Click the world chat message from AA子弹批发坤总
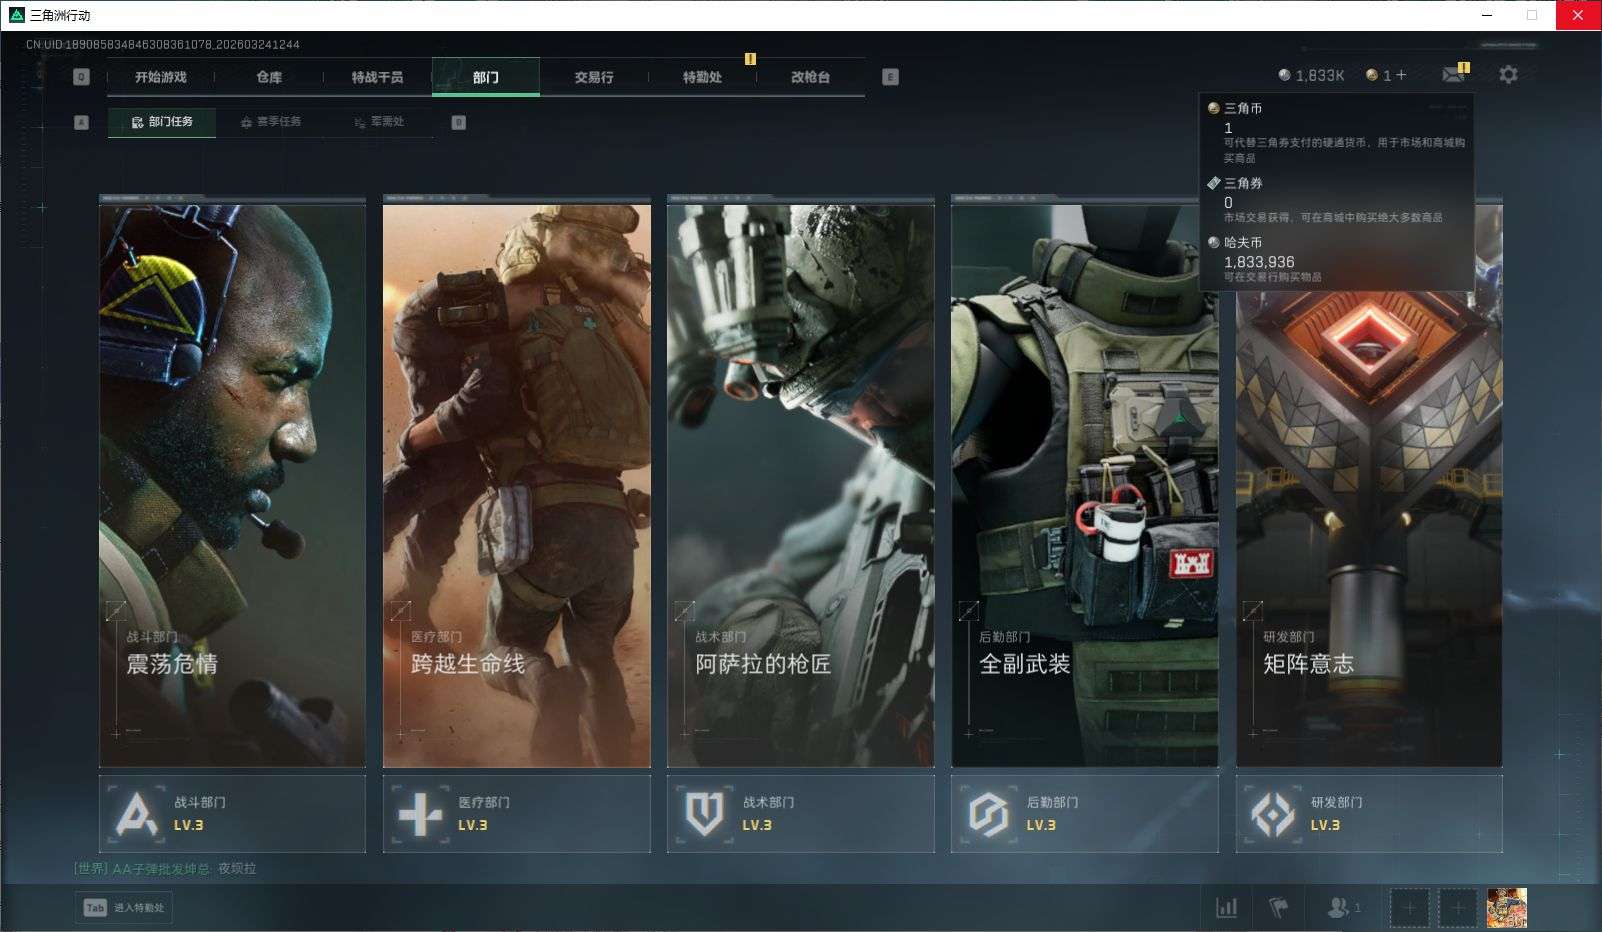This screenshot has width=1602, height=932. click(165, 869)
